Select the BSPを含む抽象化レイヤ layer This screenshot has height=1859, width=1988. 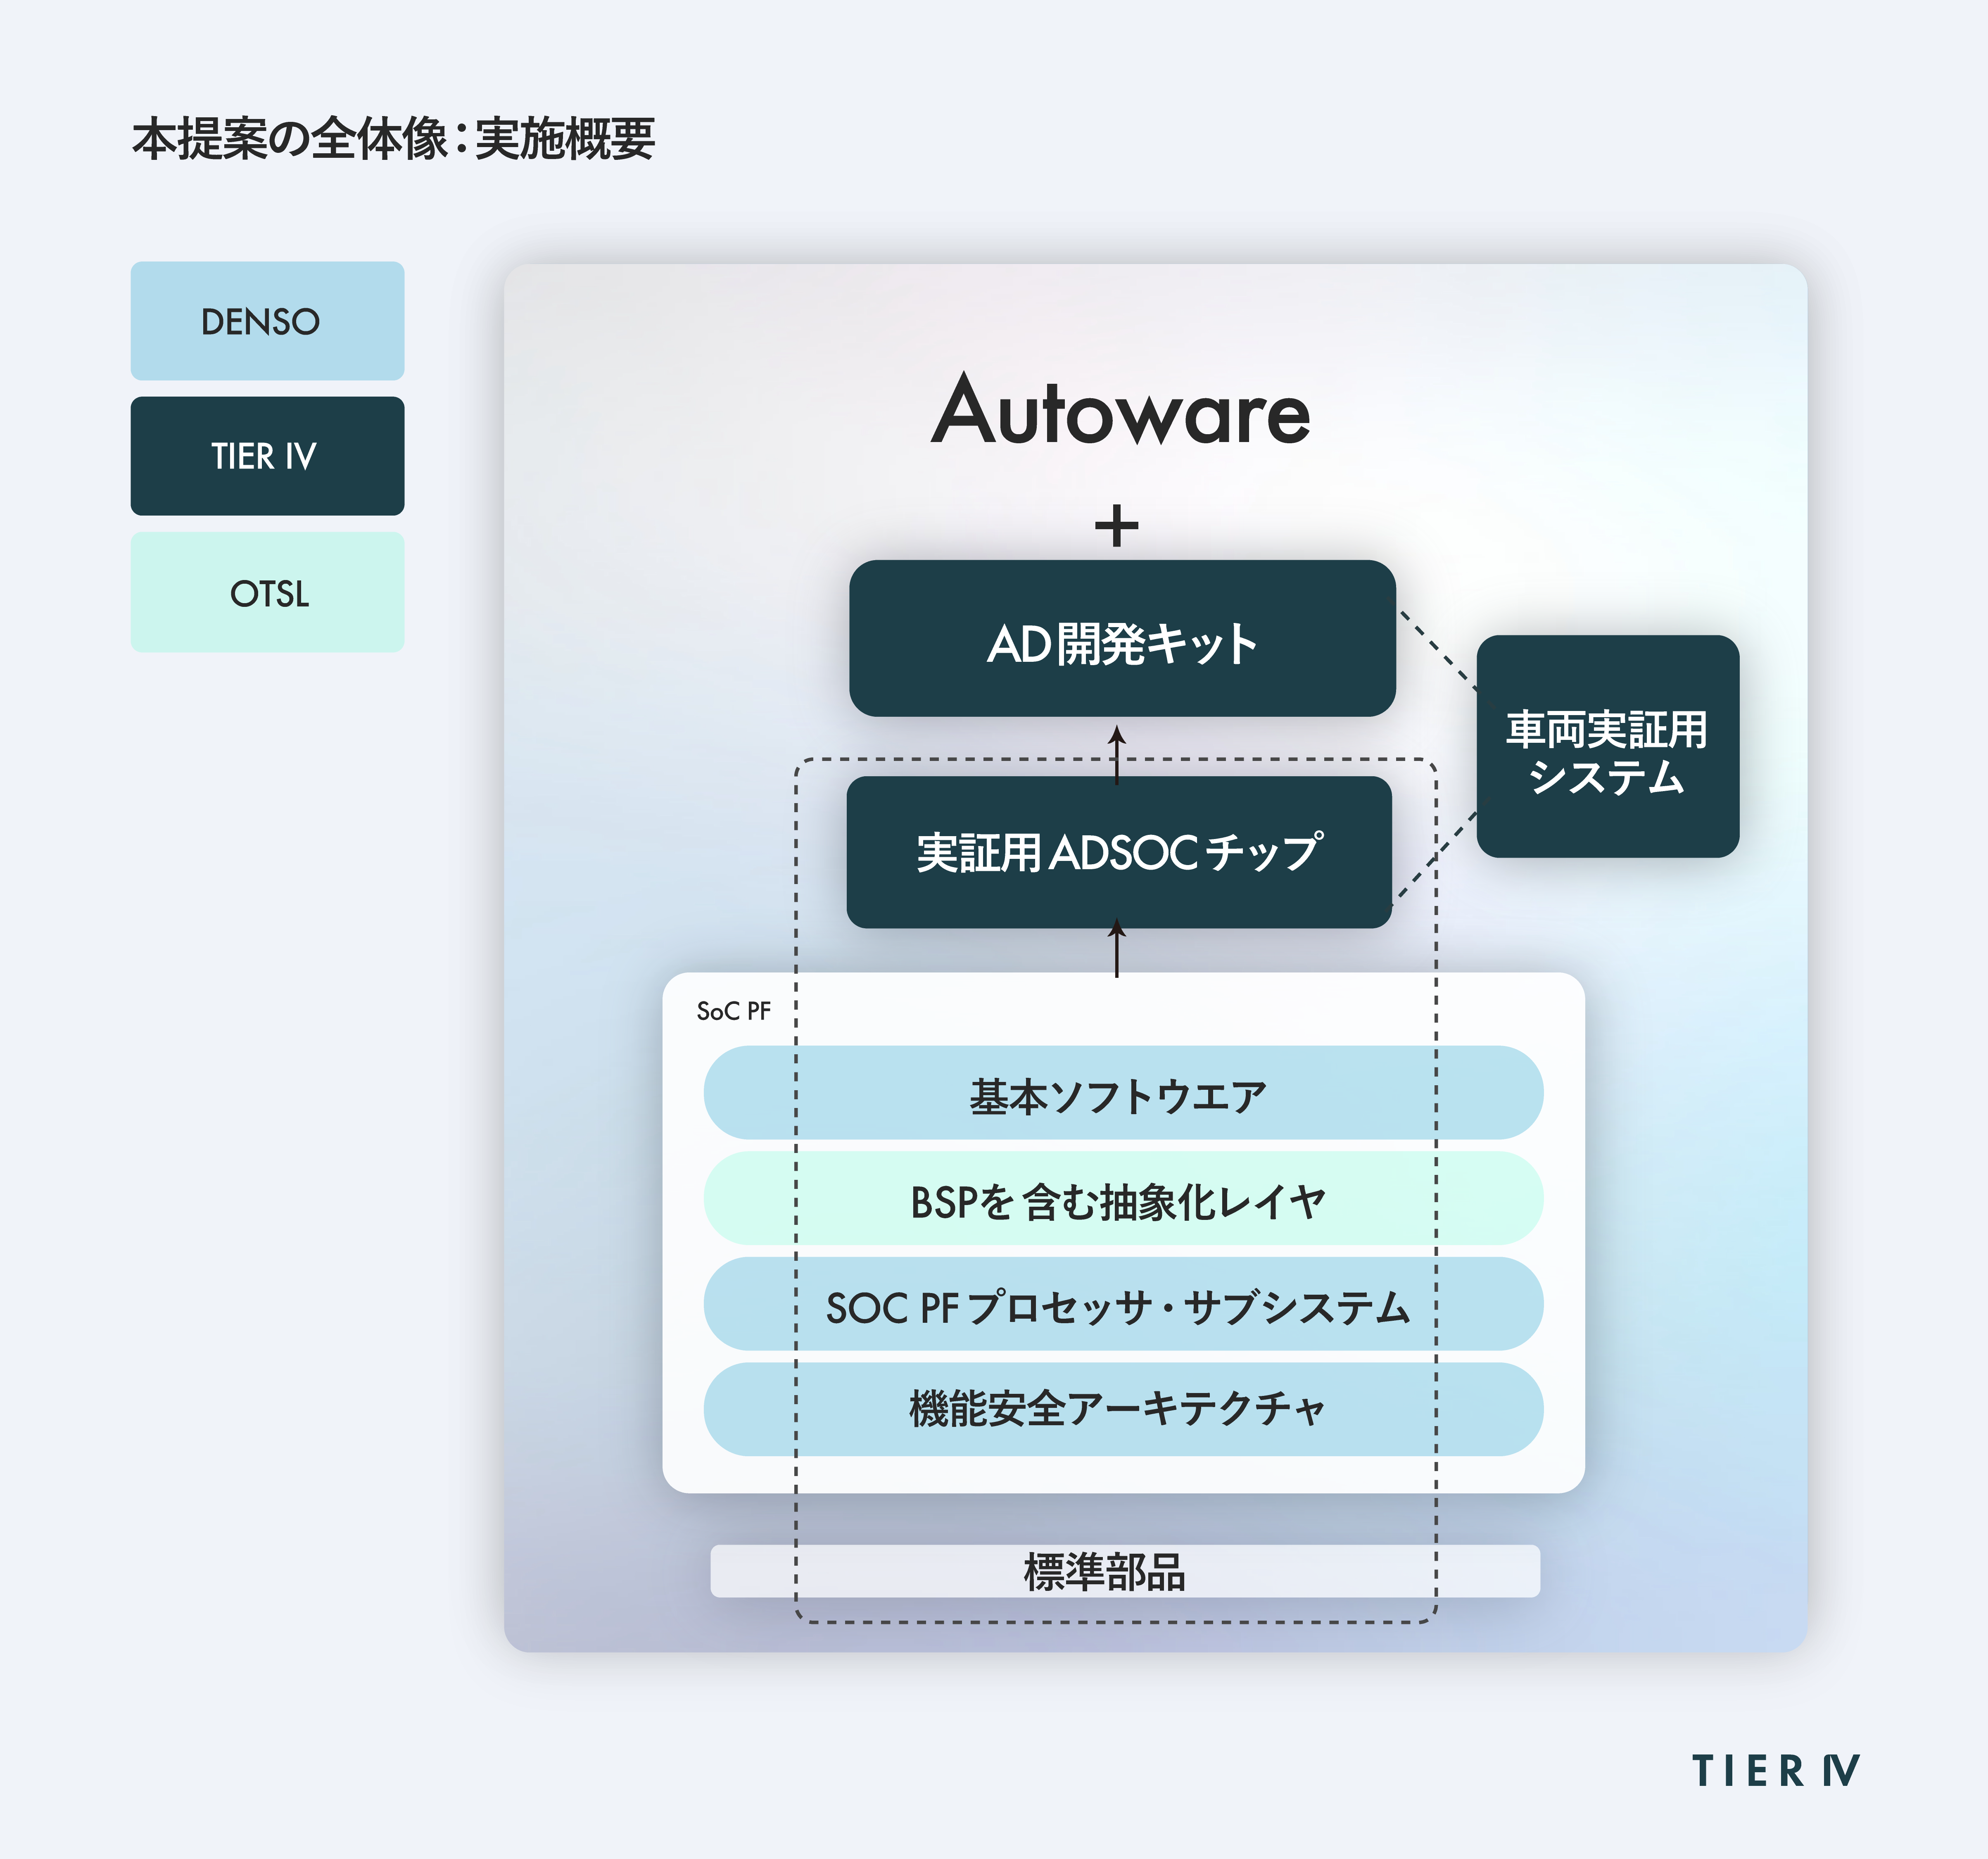[1123, 1198]
